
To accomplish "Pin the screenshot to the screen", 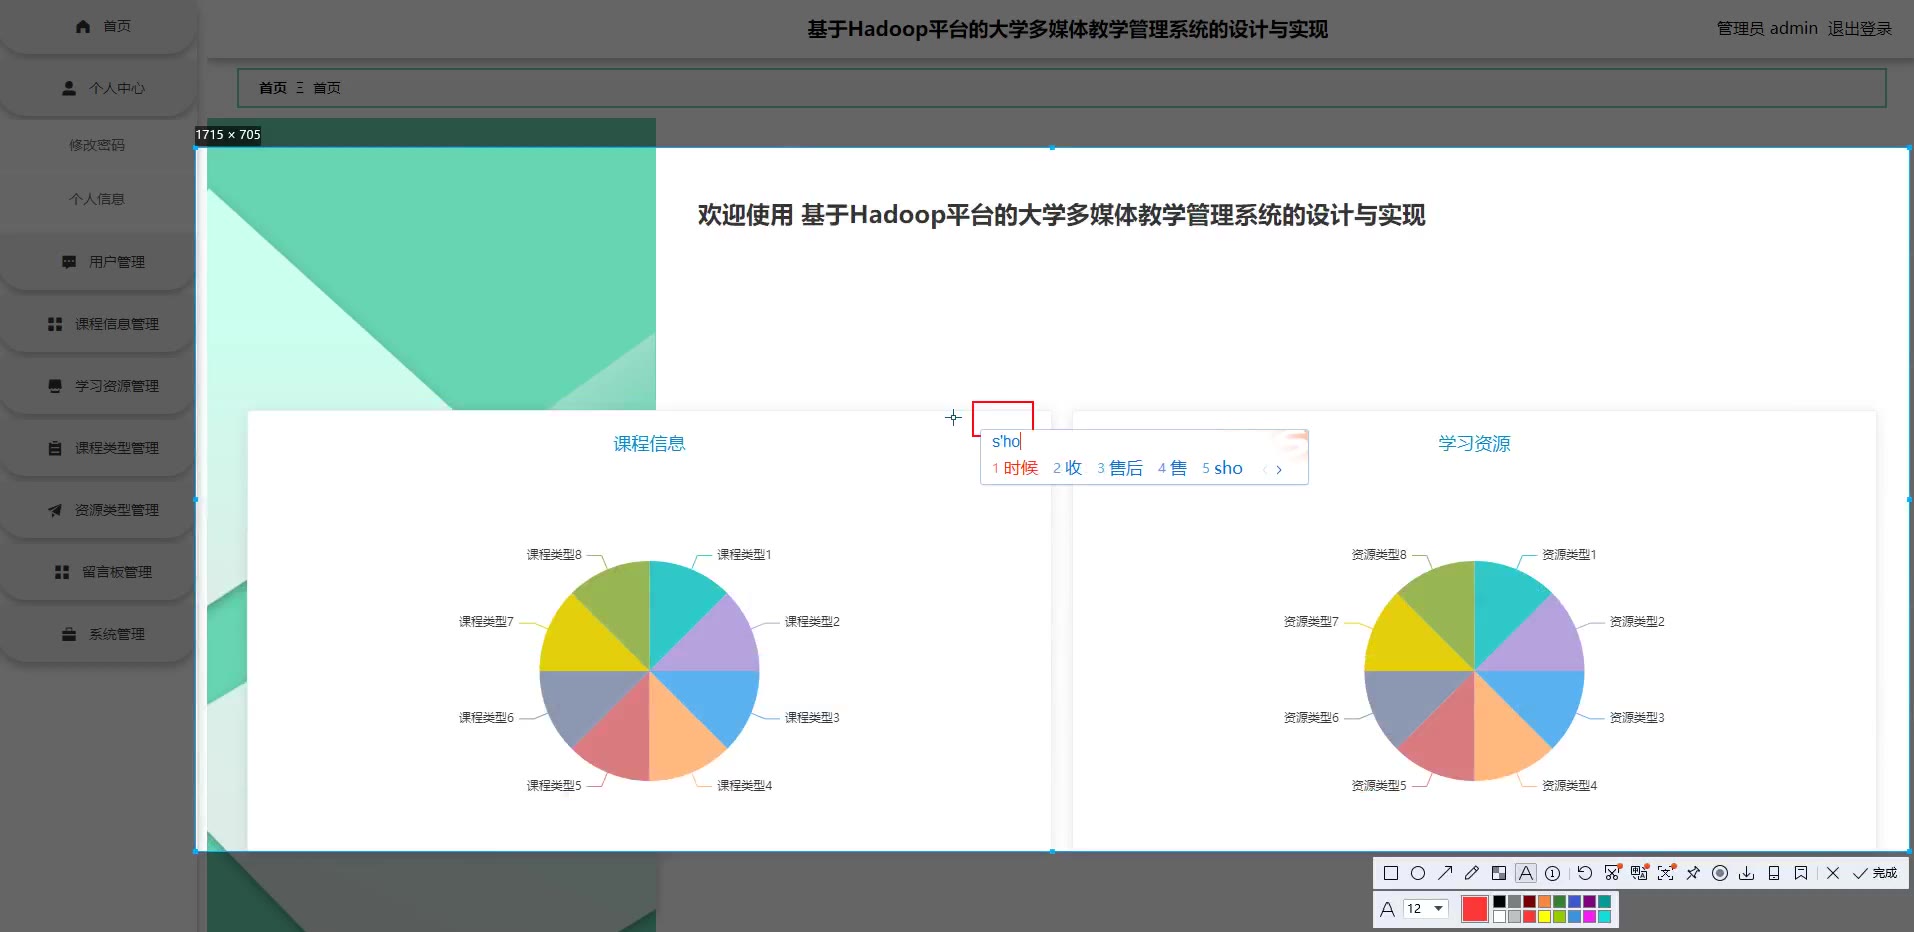I will (1693, 873).
